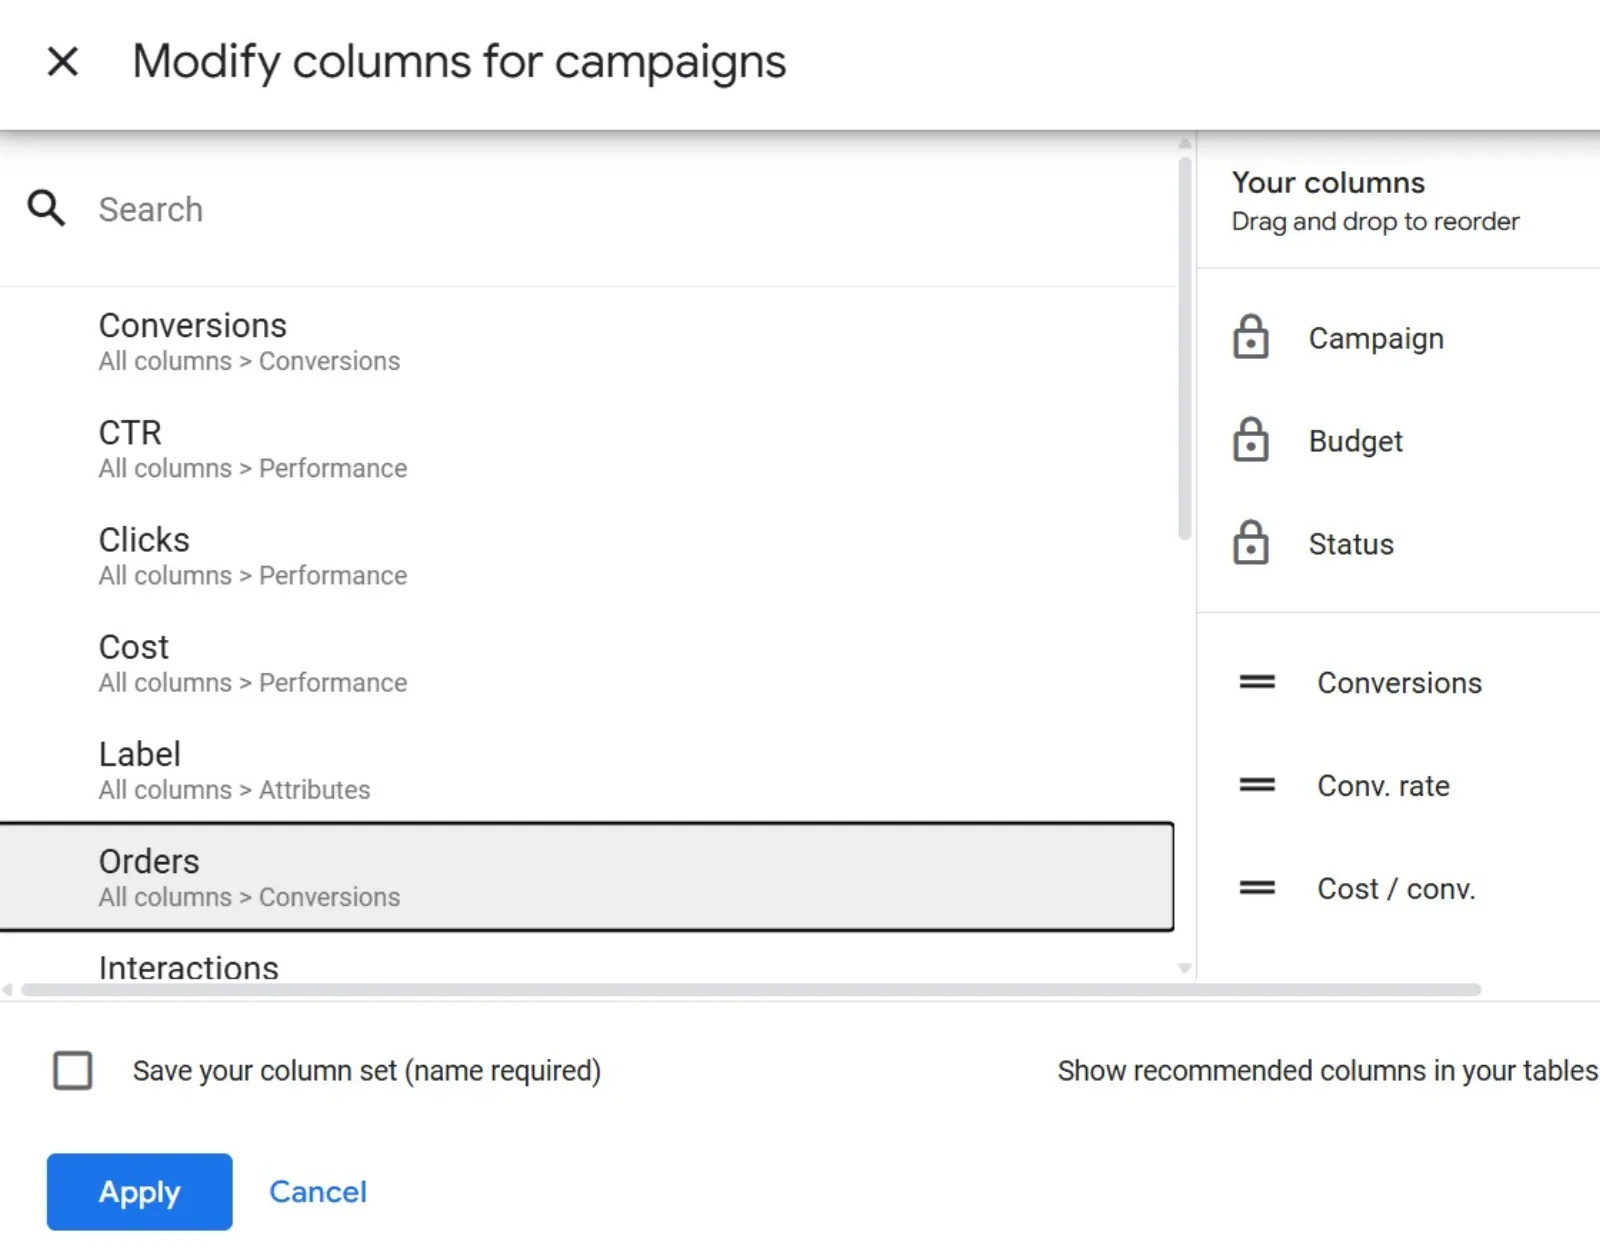Click the scroll-down arrow of column list

pos(1185,968)
